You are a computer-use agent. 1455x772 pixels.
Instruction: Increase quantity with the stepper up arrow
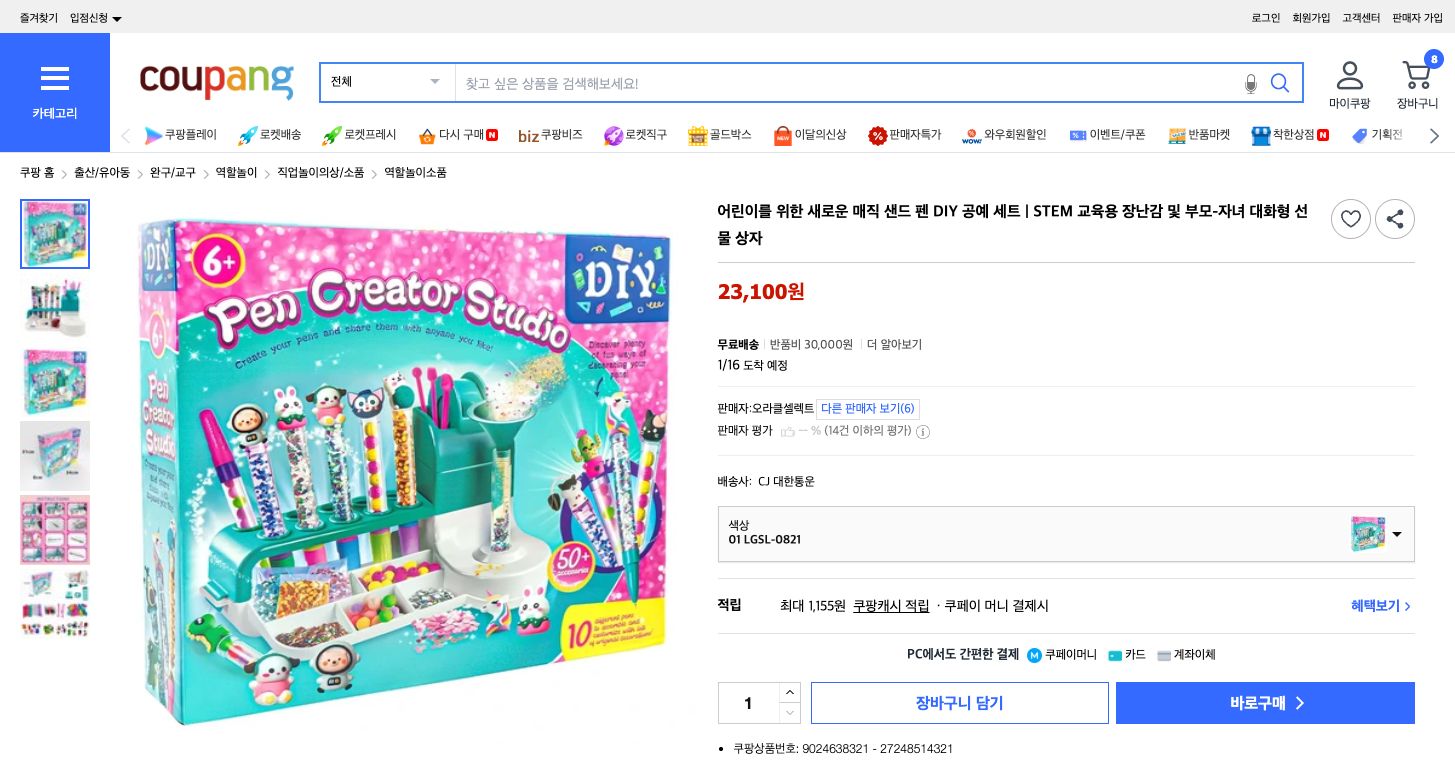(790, 692)
